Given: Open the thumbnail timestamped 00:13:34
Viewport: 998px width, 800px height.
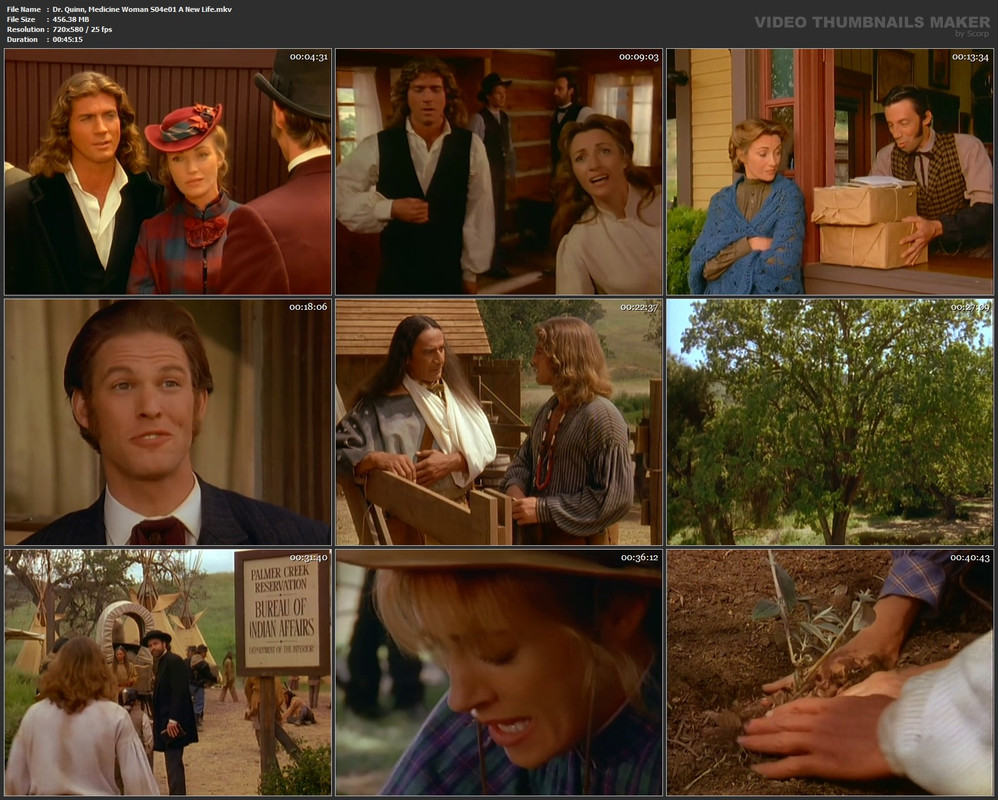Looking at the screenshot, I should [x=830, y=172].
